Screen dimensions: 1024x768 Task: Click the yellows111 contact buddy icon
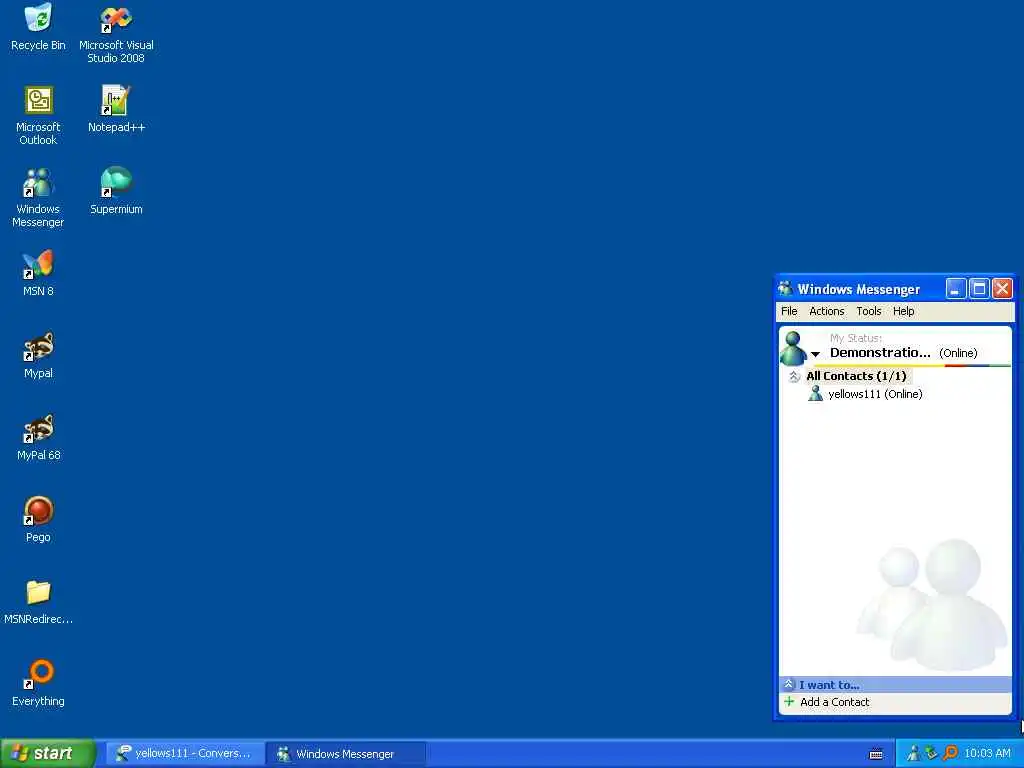click(x=815, y=393)
